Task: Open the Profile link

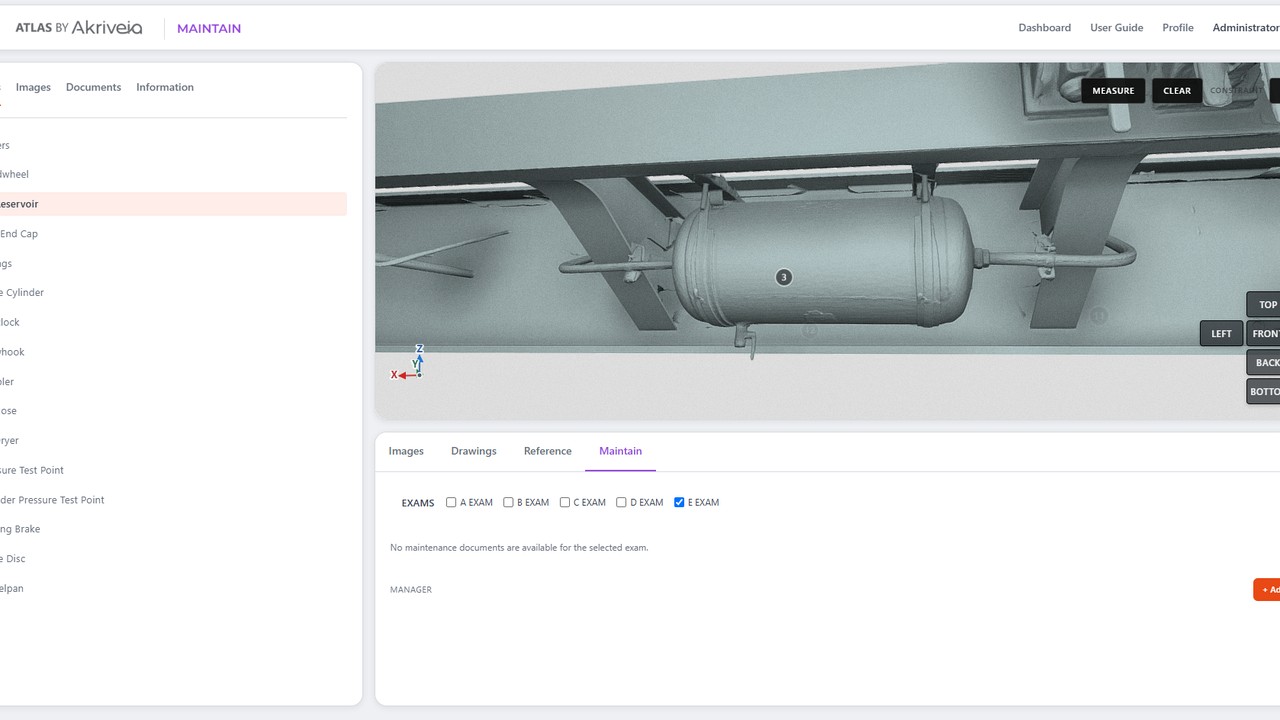Action: pos(1178,28)
